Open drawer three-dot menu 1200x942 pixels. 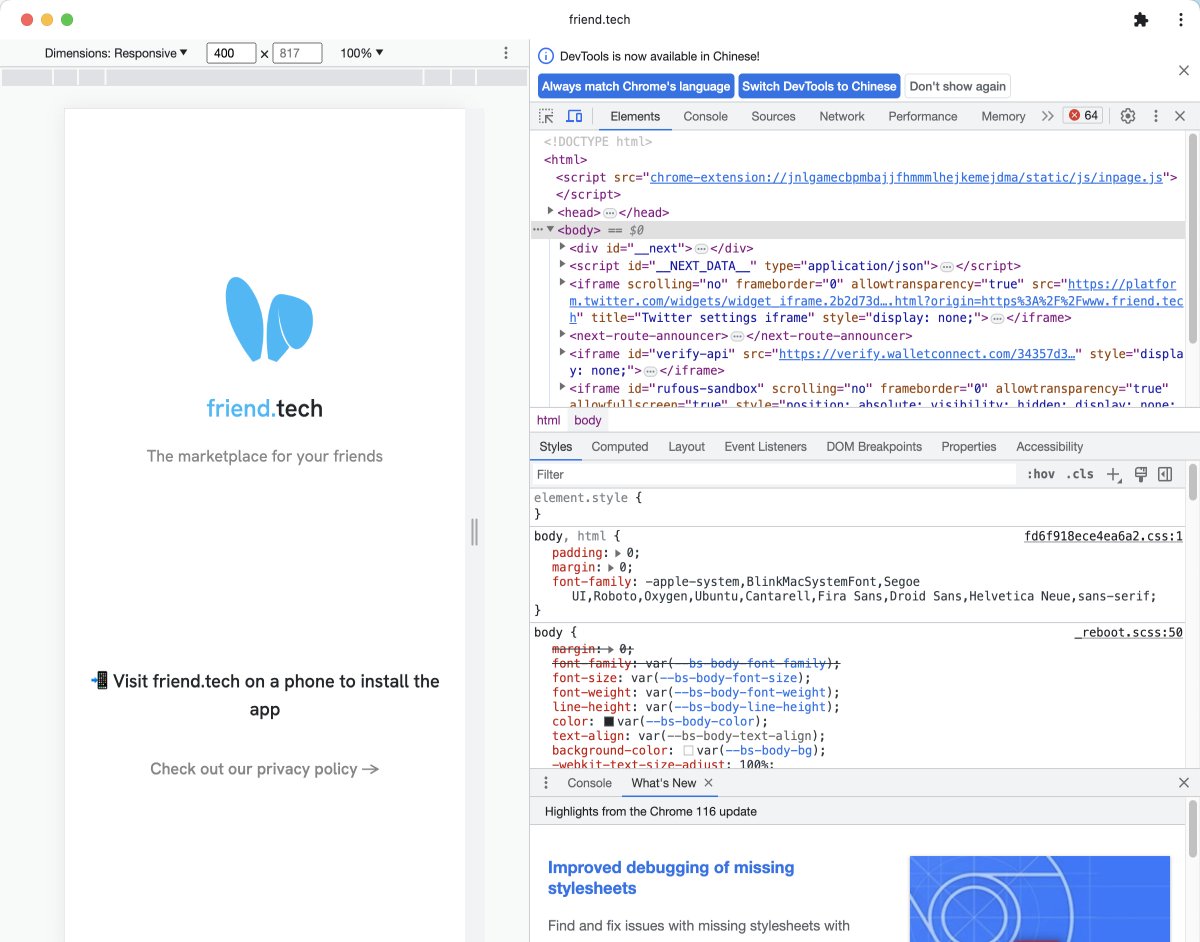pyautogui.click(x=546, y=783)
